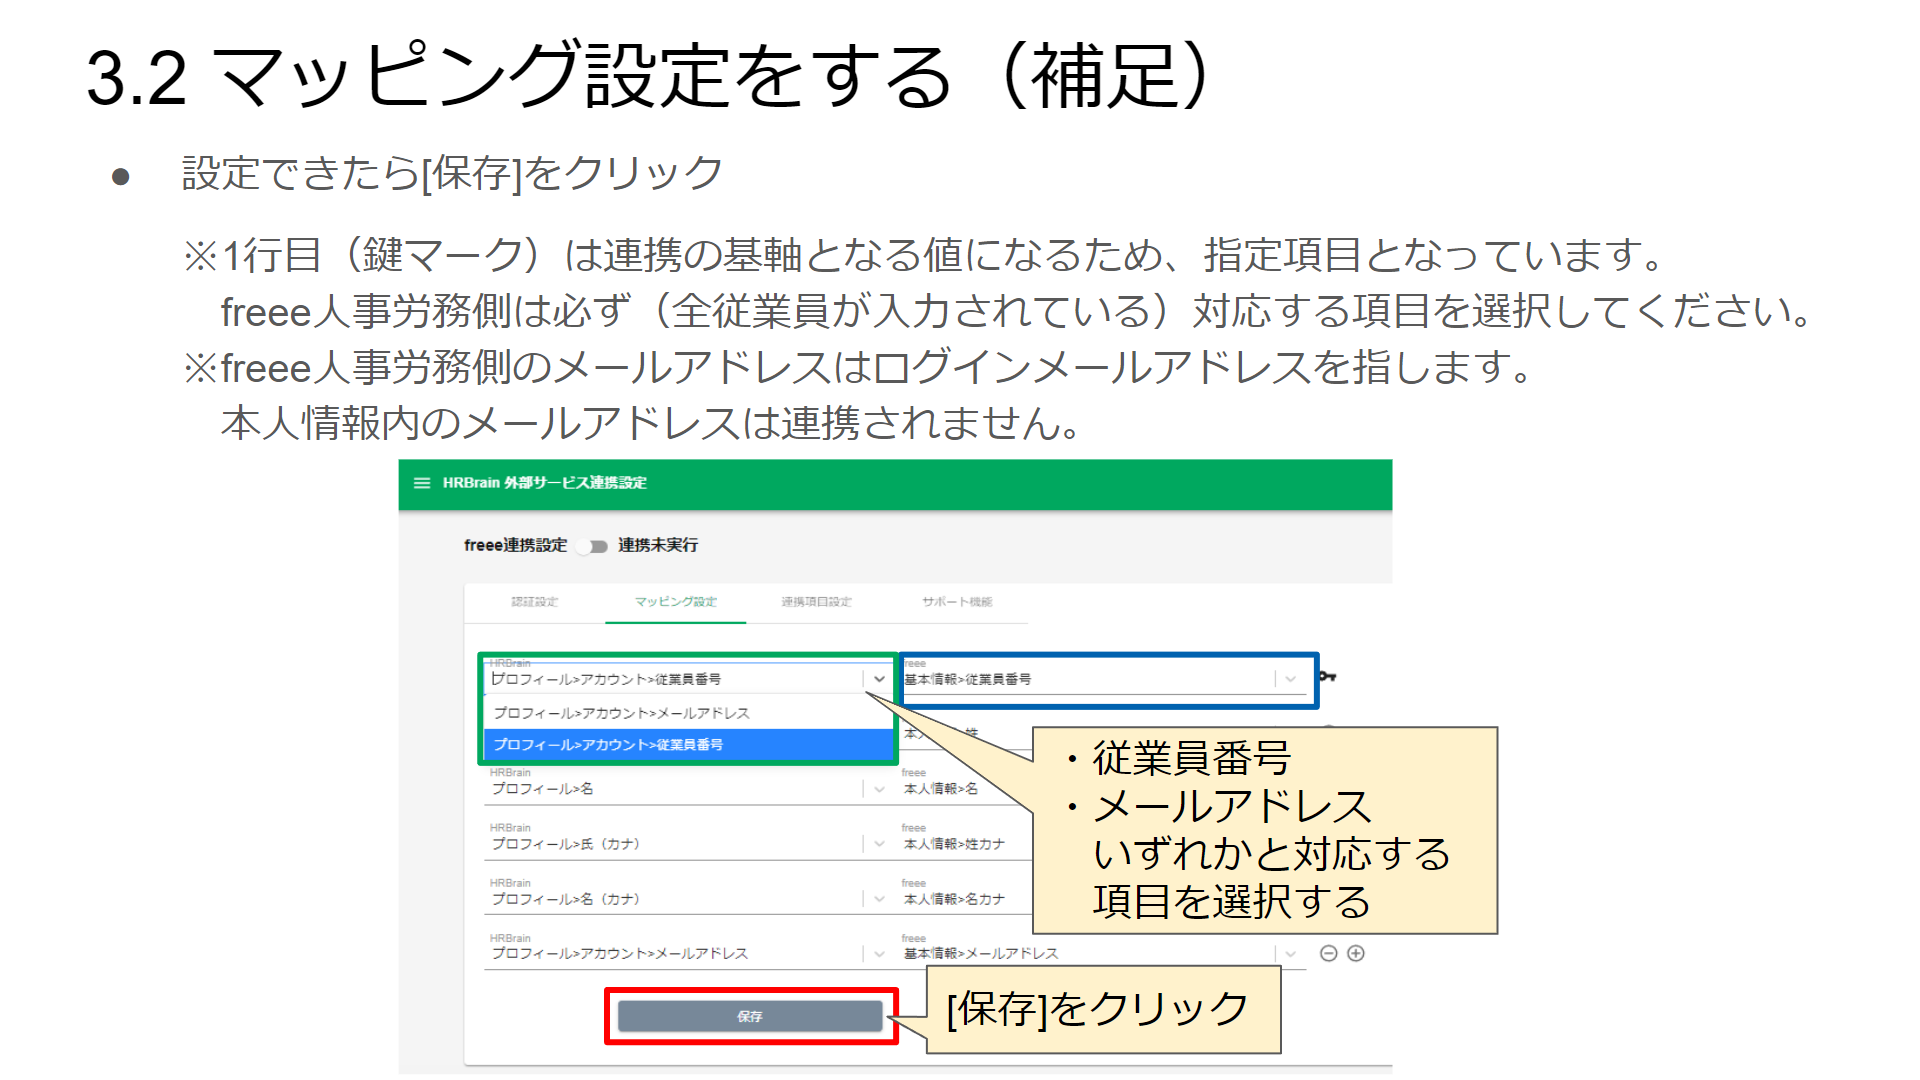The width and height of the screenshot is (1920, 1080).
Task: Click the key icon beside first mapping row
Action: click(1327, 677)
